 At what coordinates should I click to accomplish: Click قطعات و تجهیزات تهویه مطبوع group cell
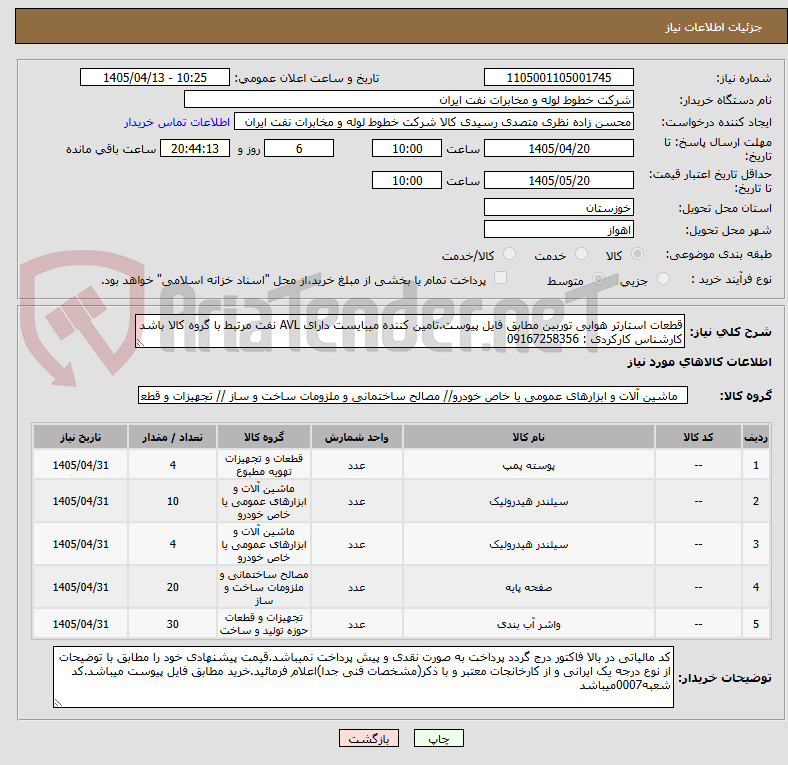click(x=264, y=465)
